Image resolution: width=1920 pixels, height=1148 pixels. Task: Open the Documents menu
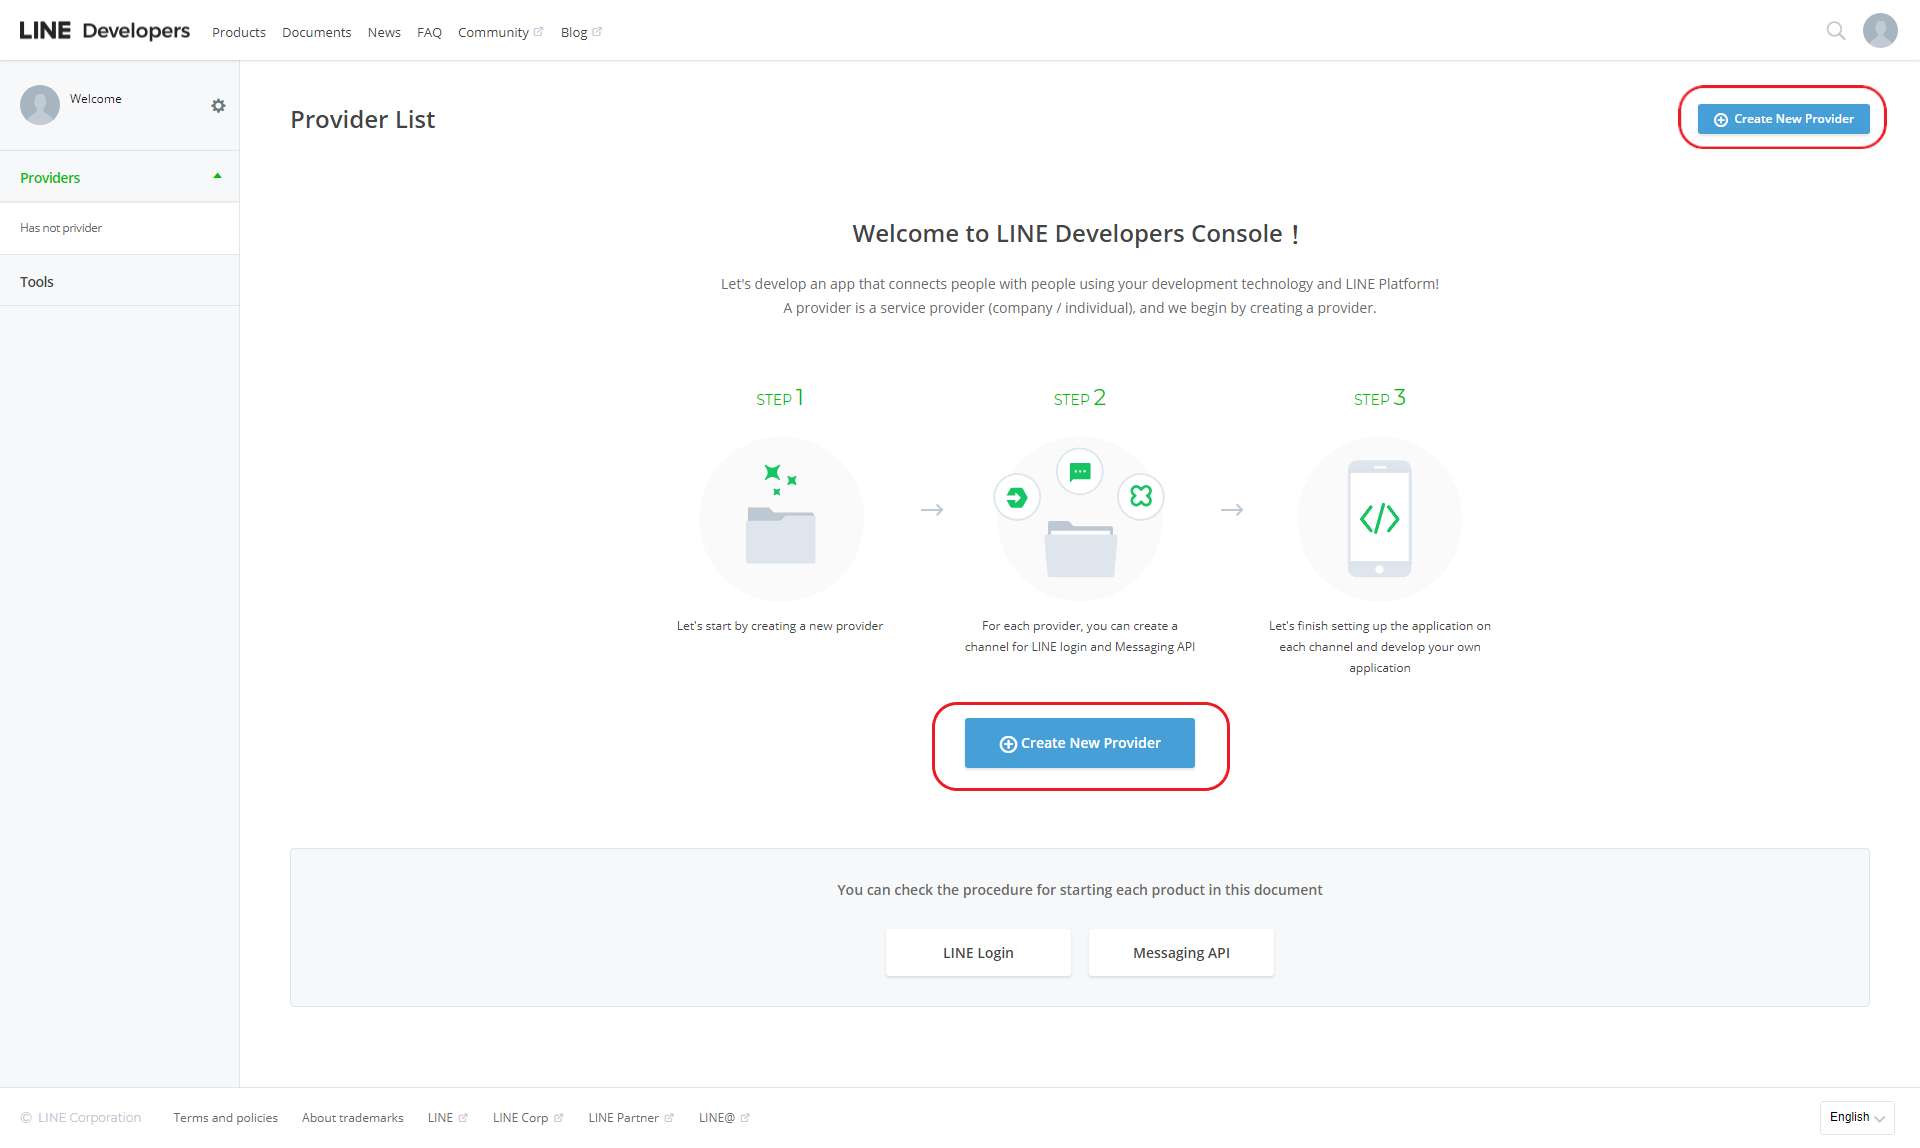tap(316, 32)
